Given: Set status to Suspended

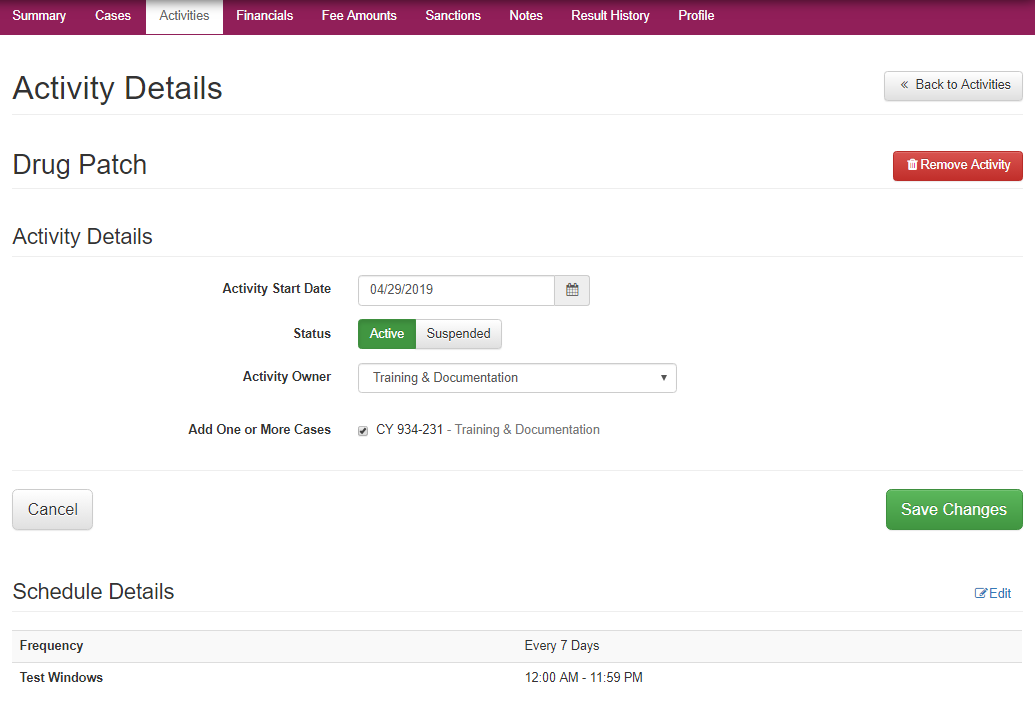Looking at the screenshot, I should [x=458, y=334].
